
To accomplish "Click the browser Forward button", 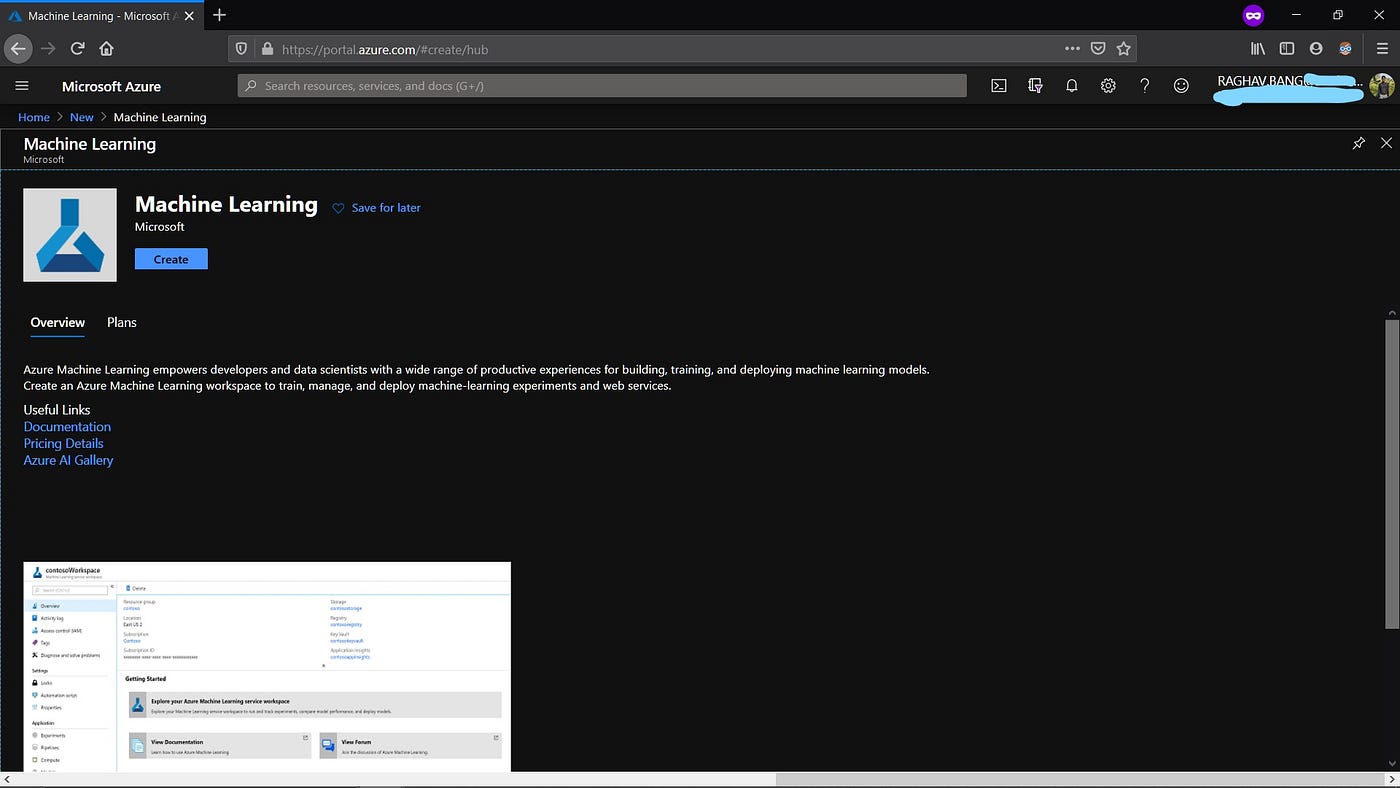I will (x=48, y=48).
